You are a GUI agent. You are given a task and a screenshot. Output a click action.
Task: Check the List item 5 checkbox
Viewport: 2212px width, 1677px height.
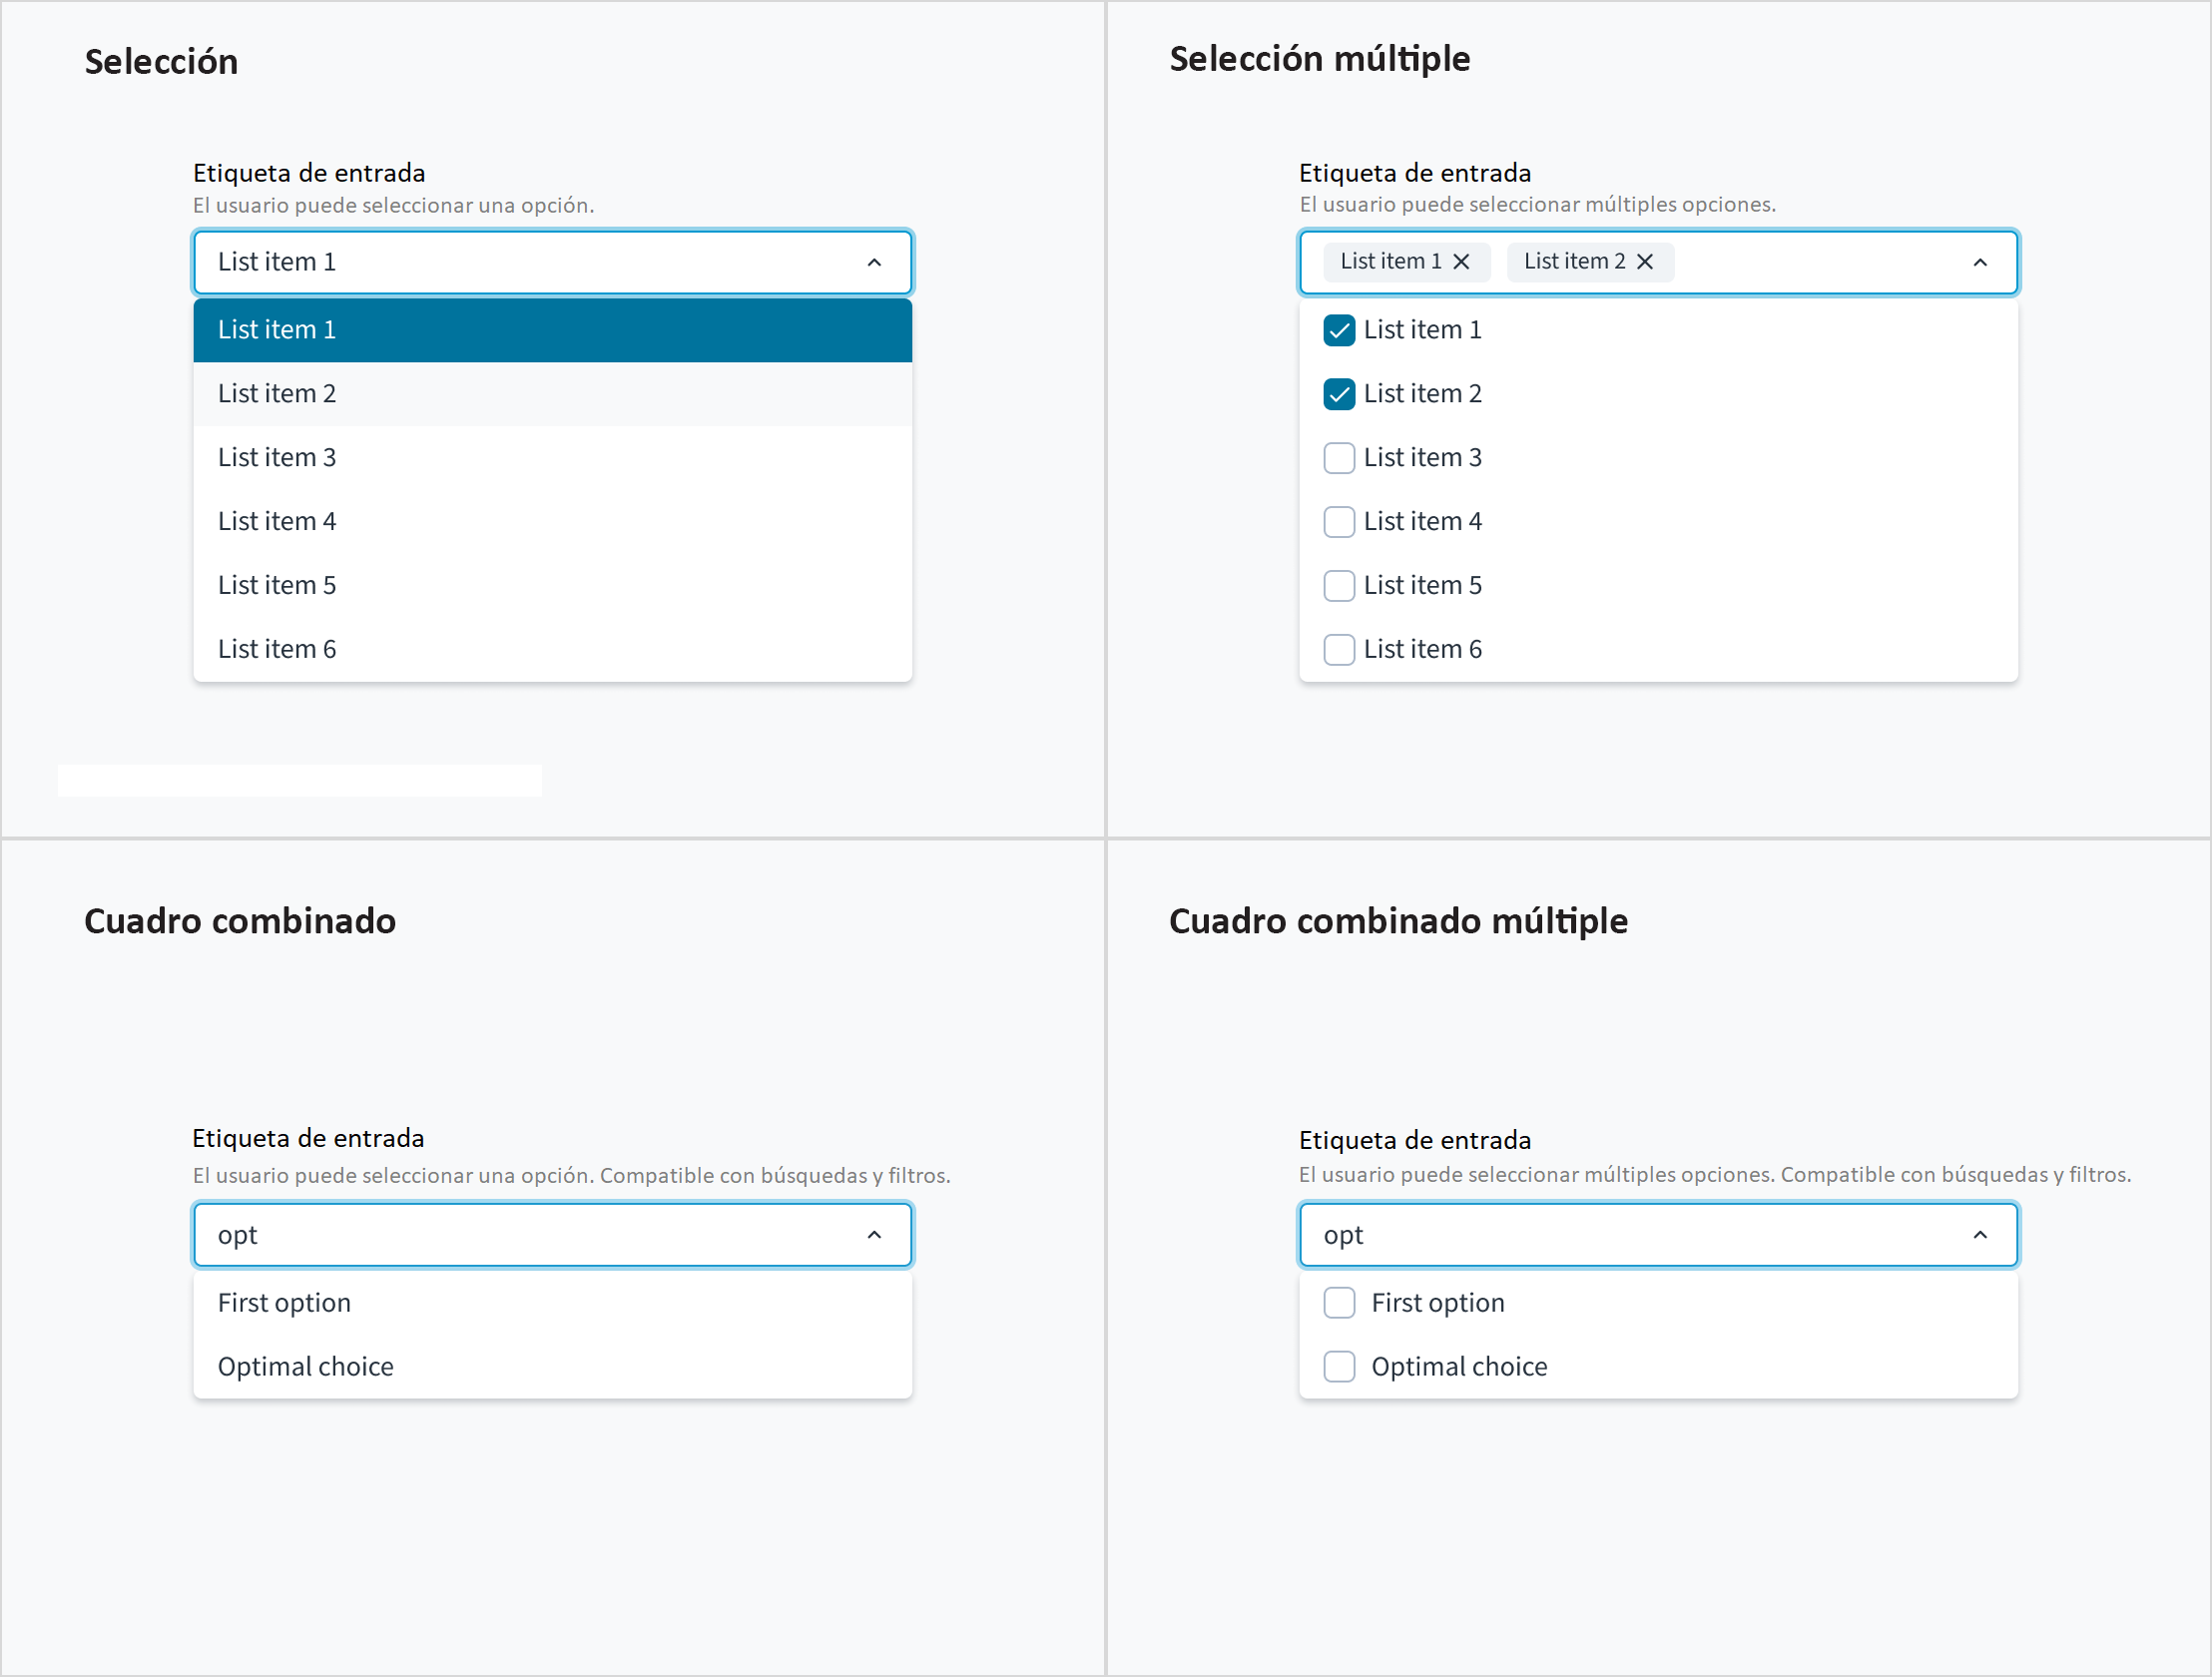pyautogui.click(x=1339, y=586)
